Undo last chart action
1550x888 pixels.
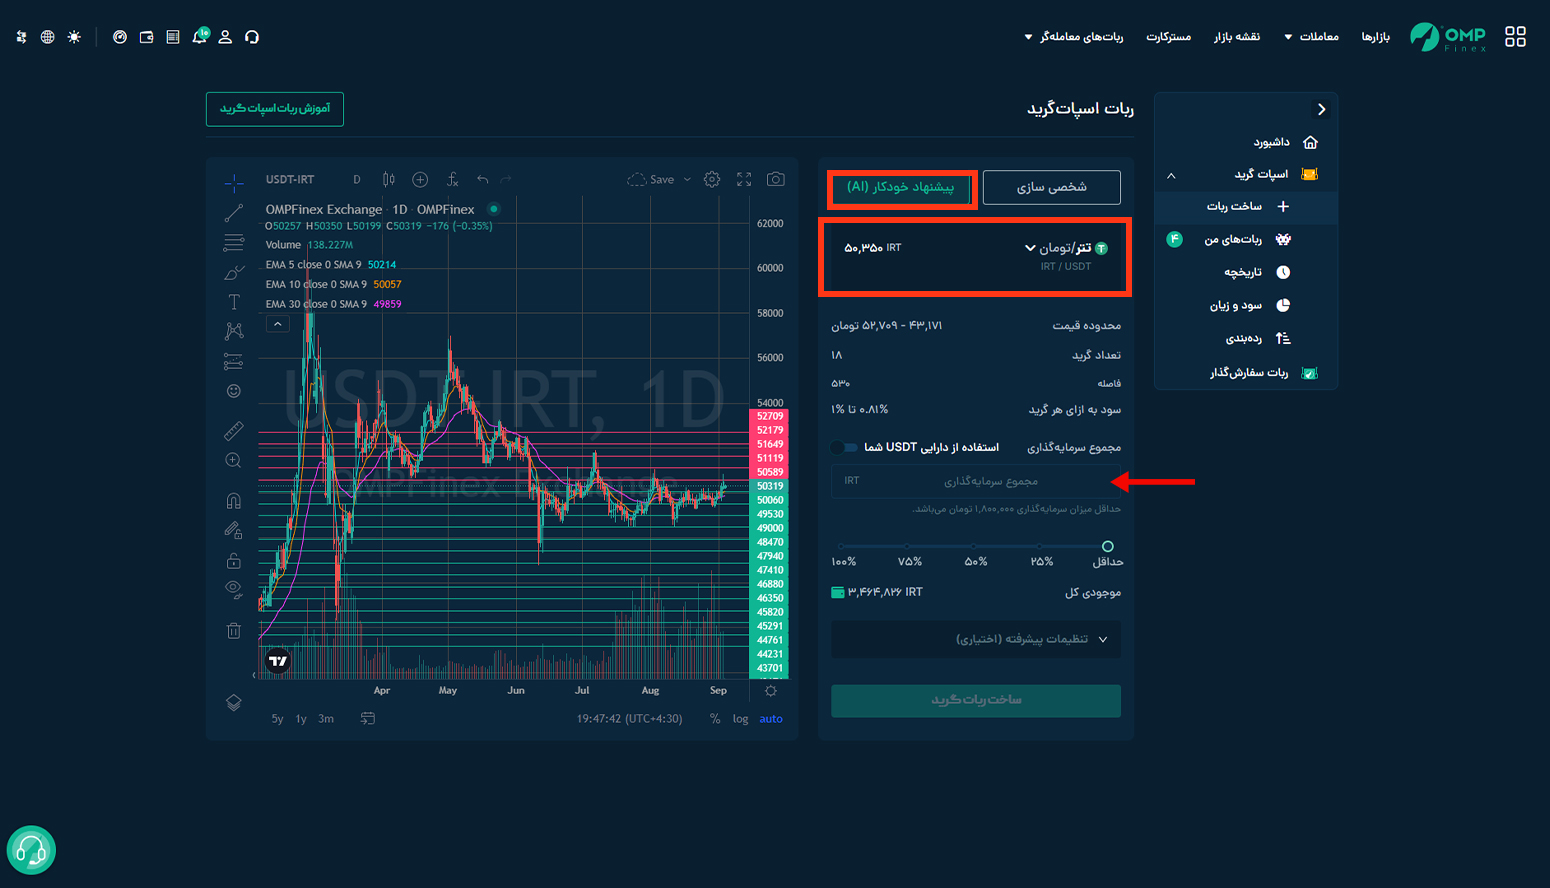pyautogui.click(x=482, y=179)
